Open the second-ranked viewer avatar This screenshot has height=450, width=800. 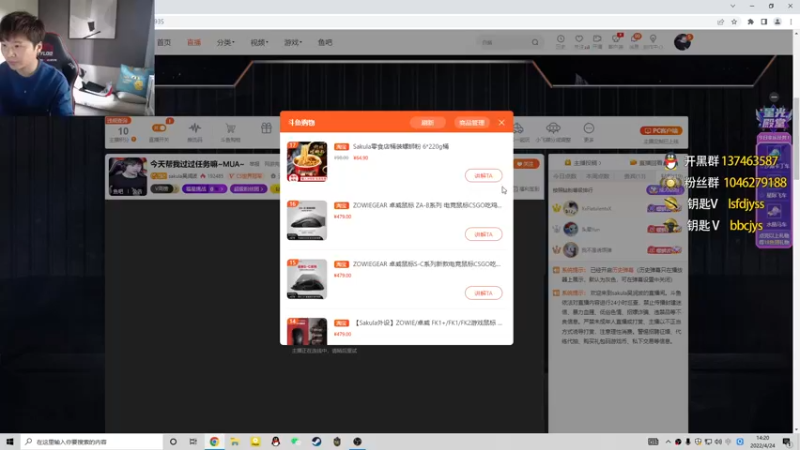point(571,229)
